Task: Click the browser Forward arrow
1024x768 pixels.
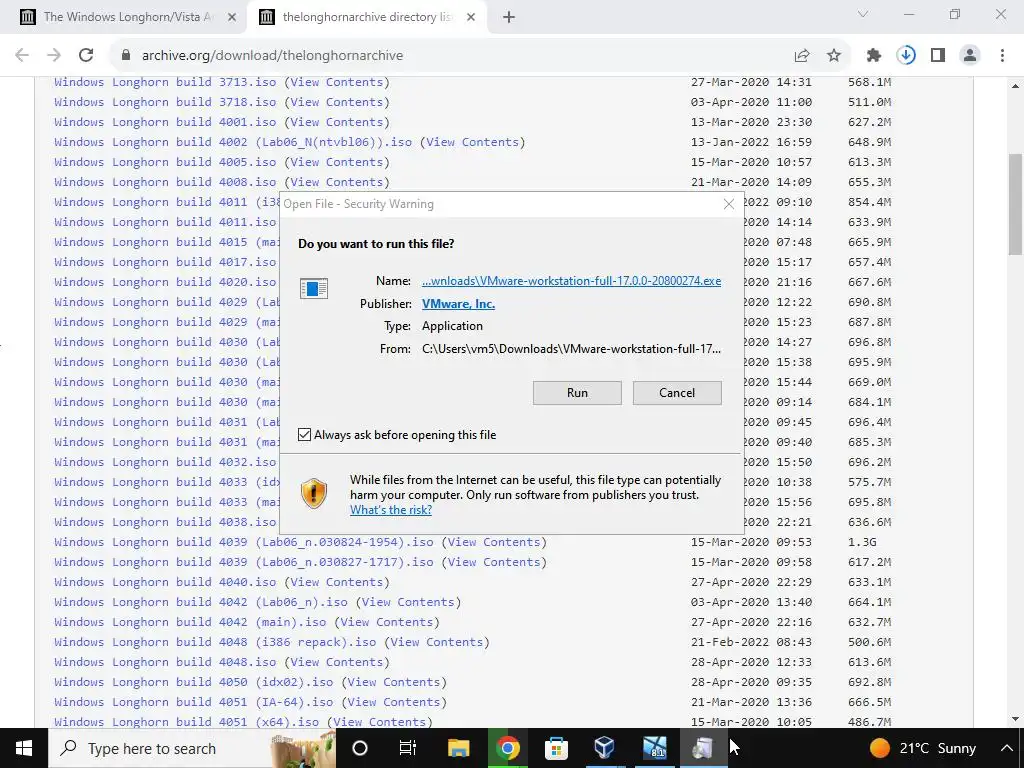Action: 54,56
